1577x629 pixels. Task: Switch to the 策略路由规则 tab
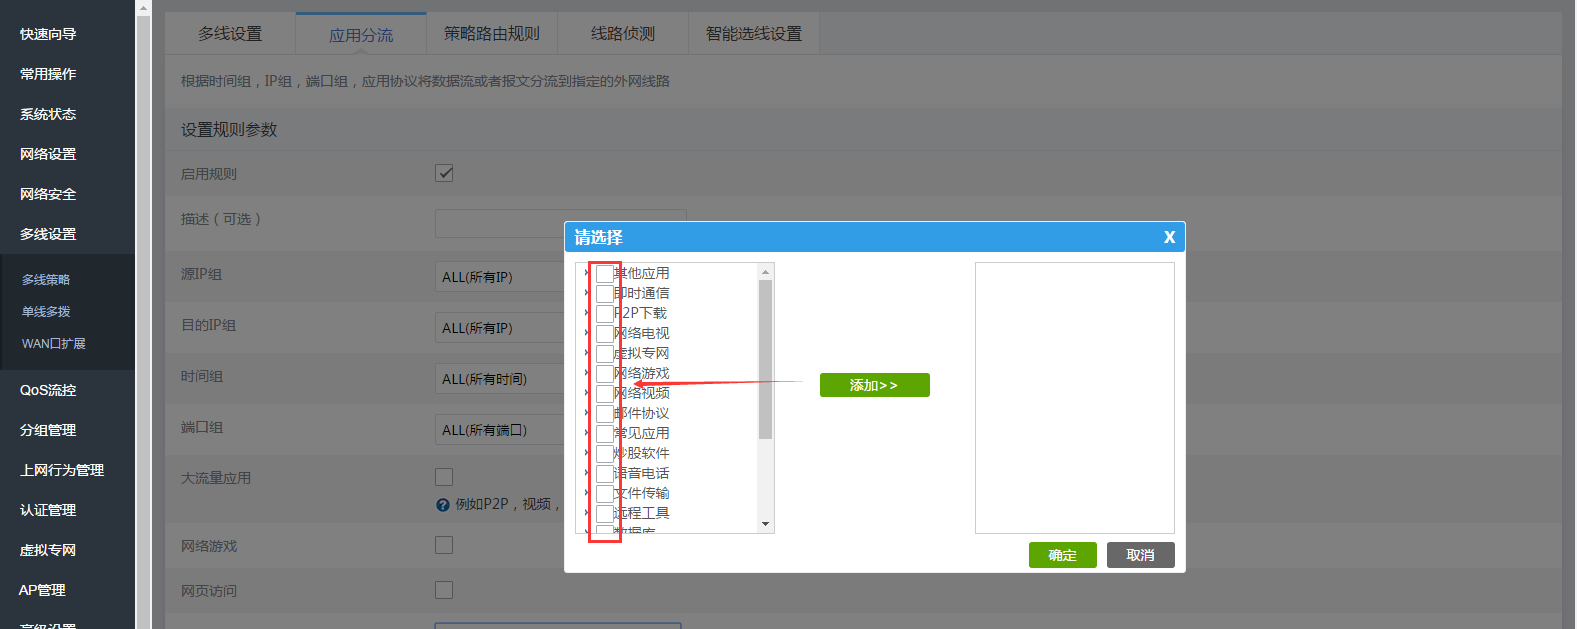tap(492, 34)
